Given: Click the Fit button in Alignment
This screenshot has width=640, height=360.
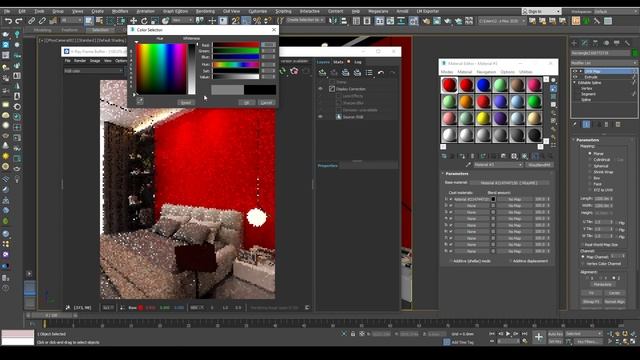Looking at the screenshot, I should (591, 293).
